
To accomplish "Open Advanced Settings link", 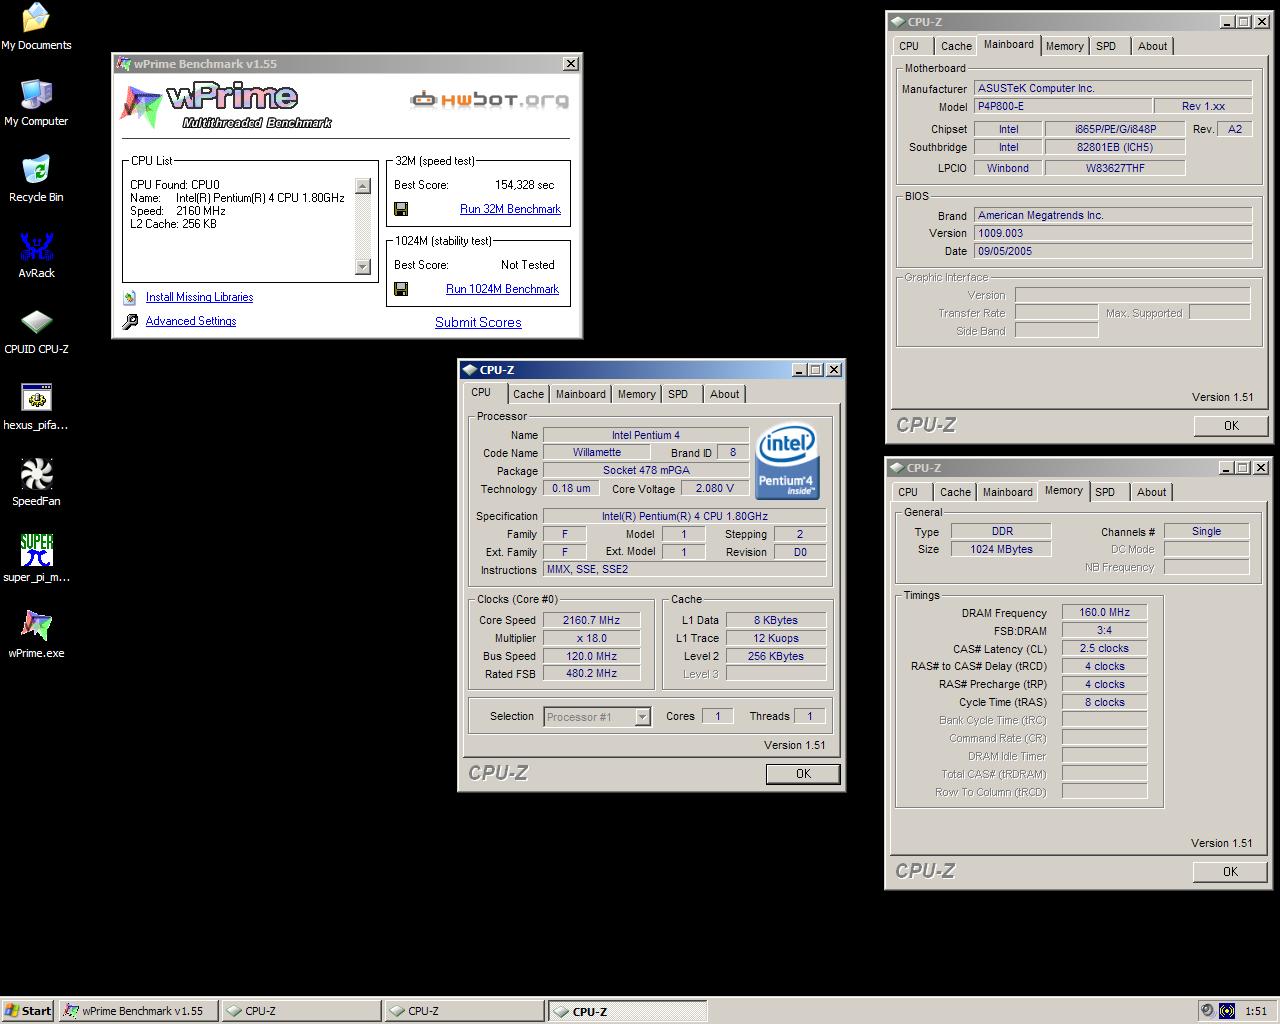I will [191, 321].
